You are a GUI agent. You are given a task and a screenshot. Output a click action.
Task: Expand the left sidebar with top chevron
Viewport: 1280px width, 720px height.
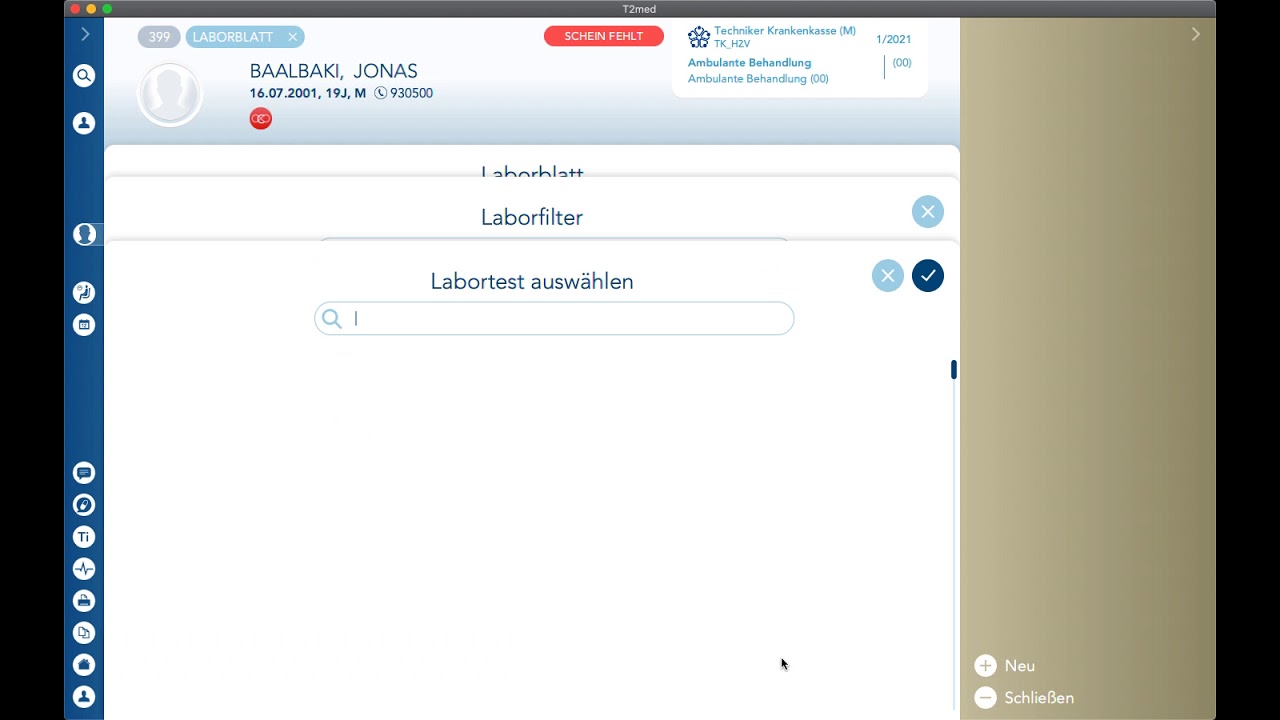[85, 34]
